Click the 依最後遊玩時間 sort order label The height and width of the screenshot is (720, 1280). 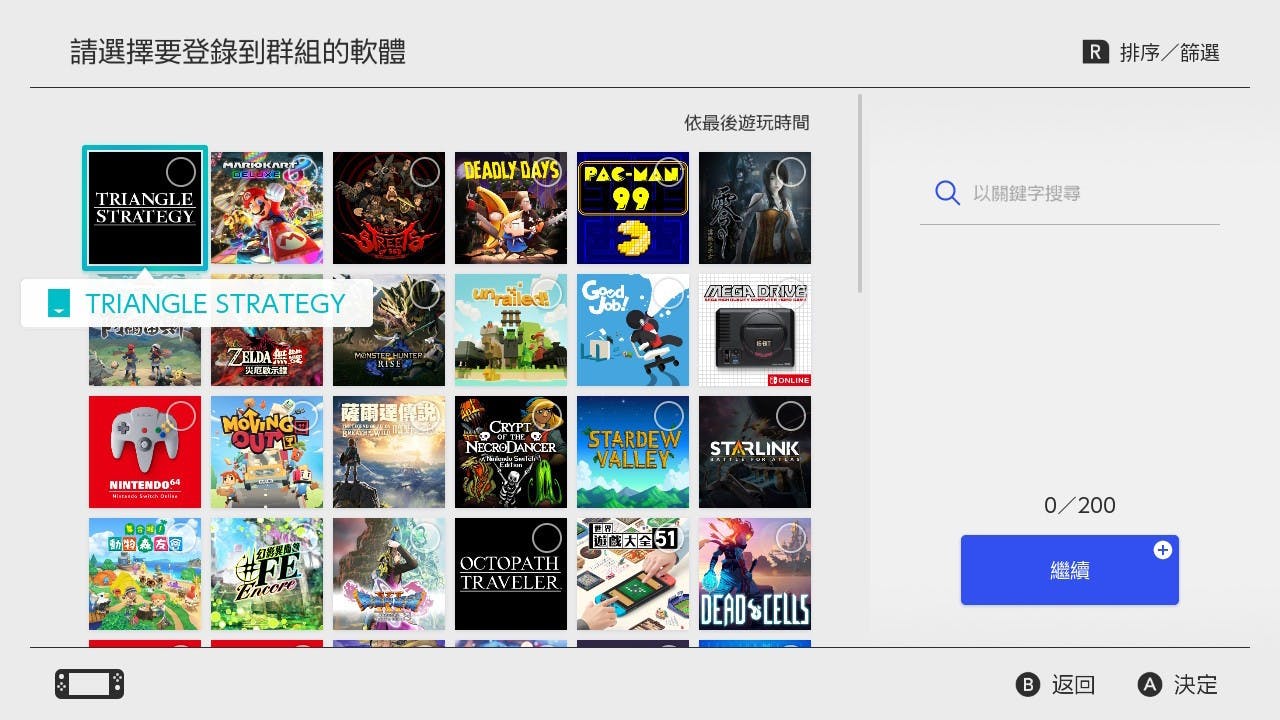[x=747, y=123]
